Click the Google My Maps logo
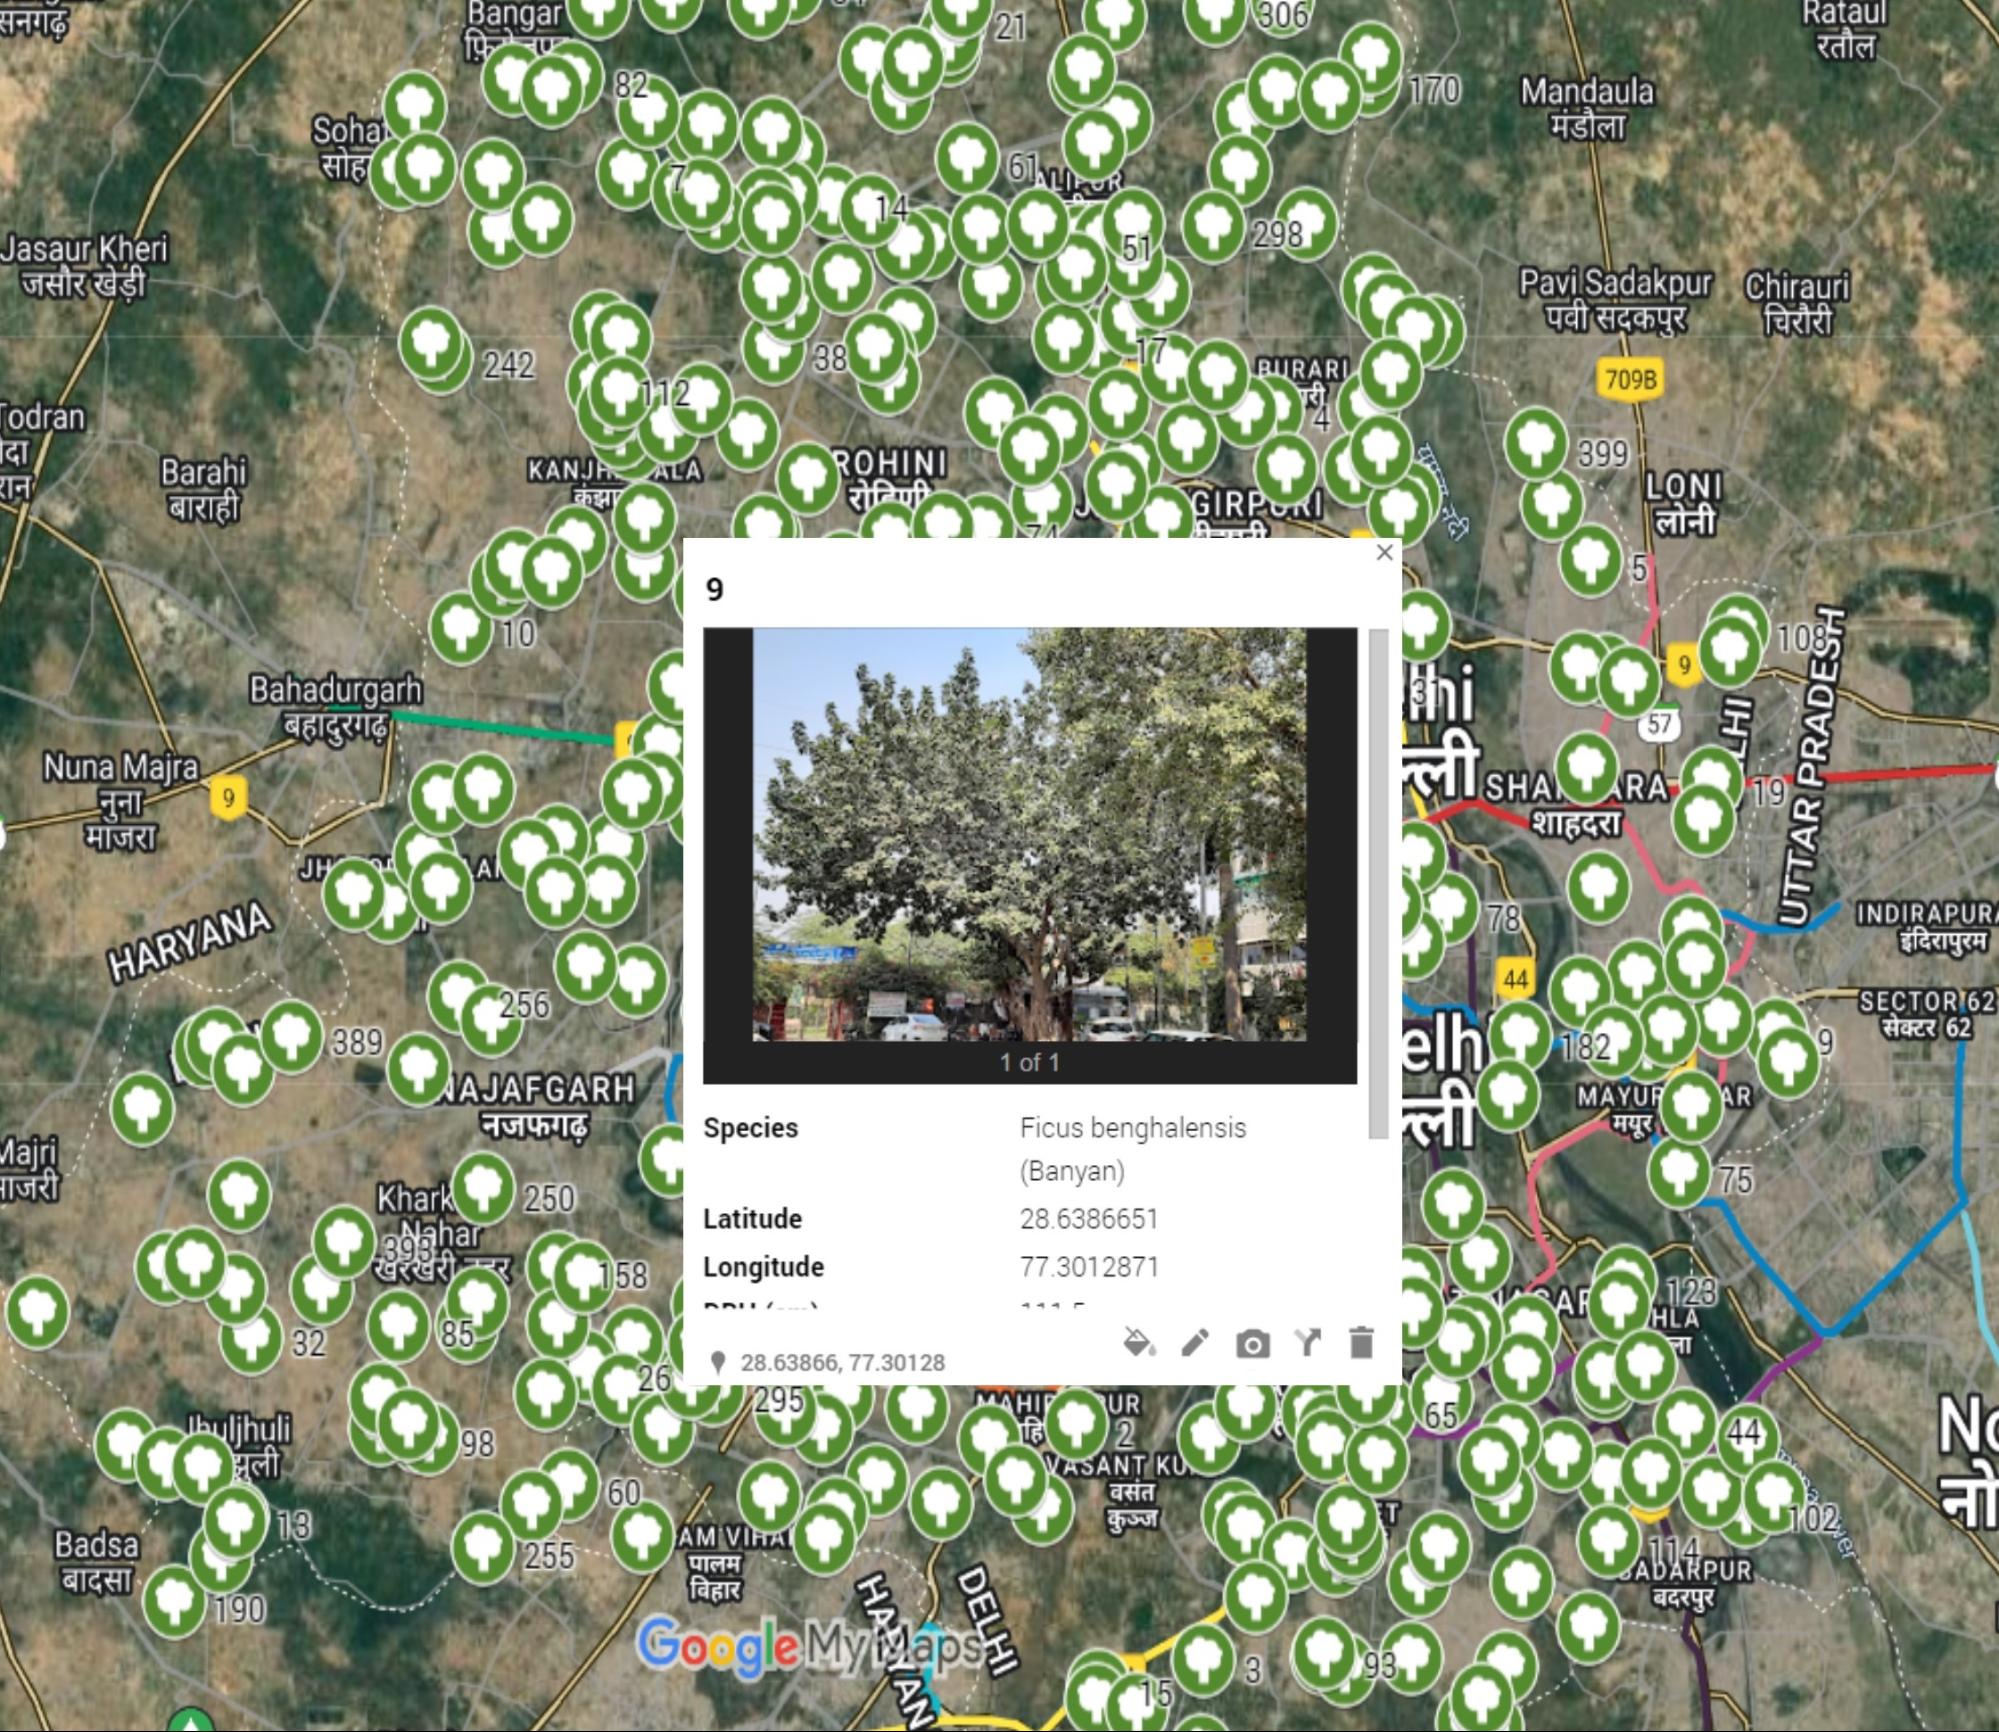Image resolution: width=1999 pixels, height=1732 pixels. (x=810, y=1646)
